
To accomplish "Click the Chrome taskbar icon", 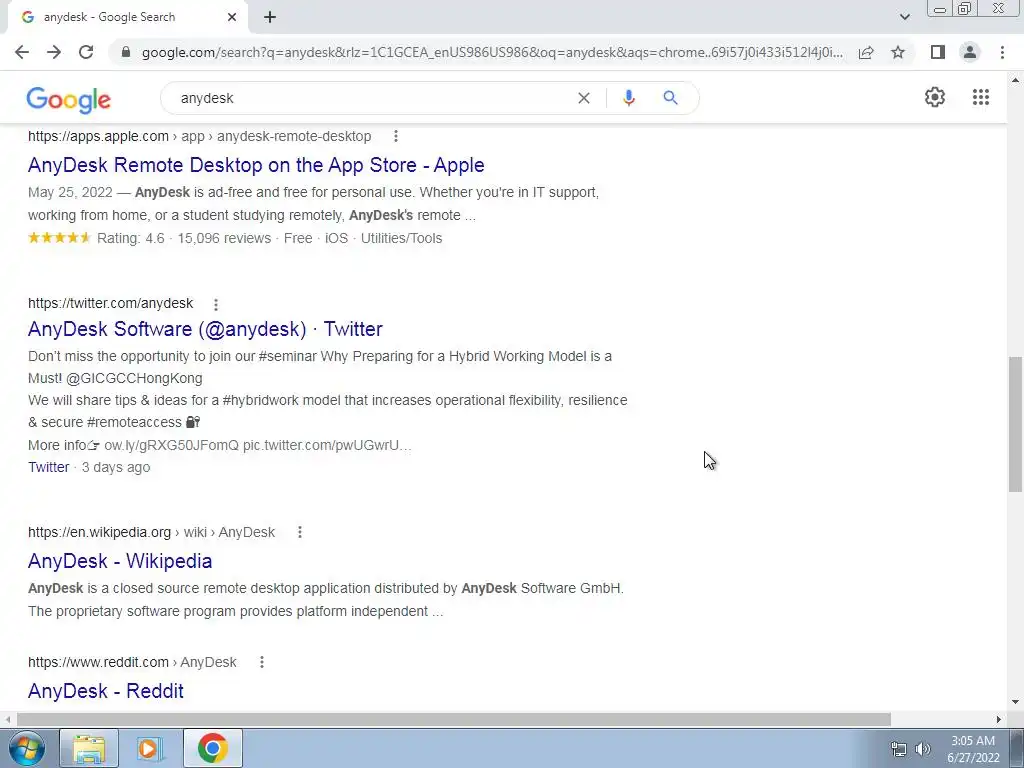I will [x=212, y=748].
